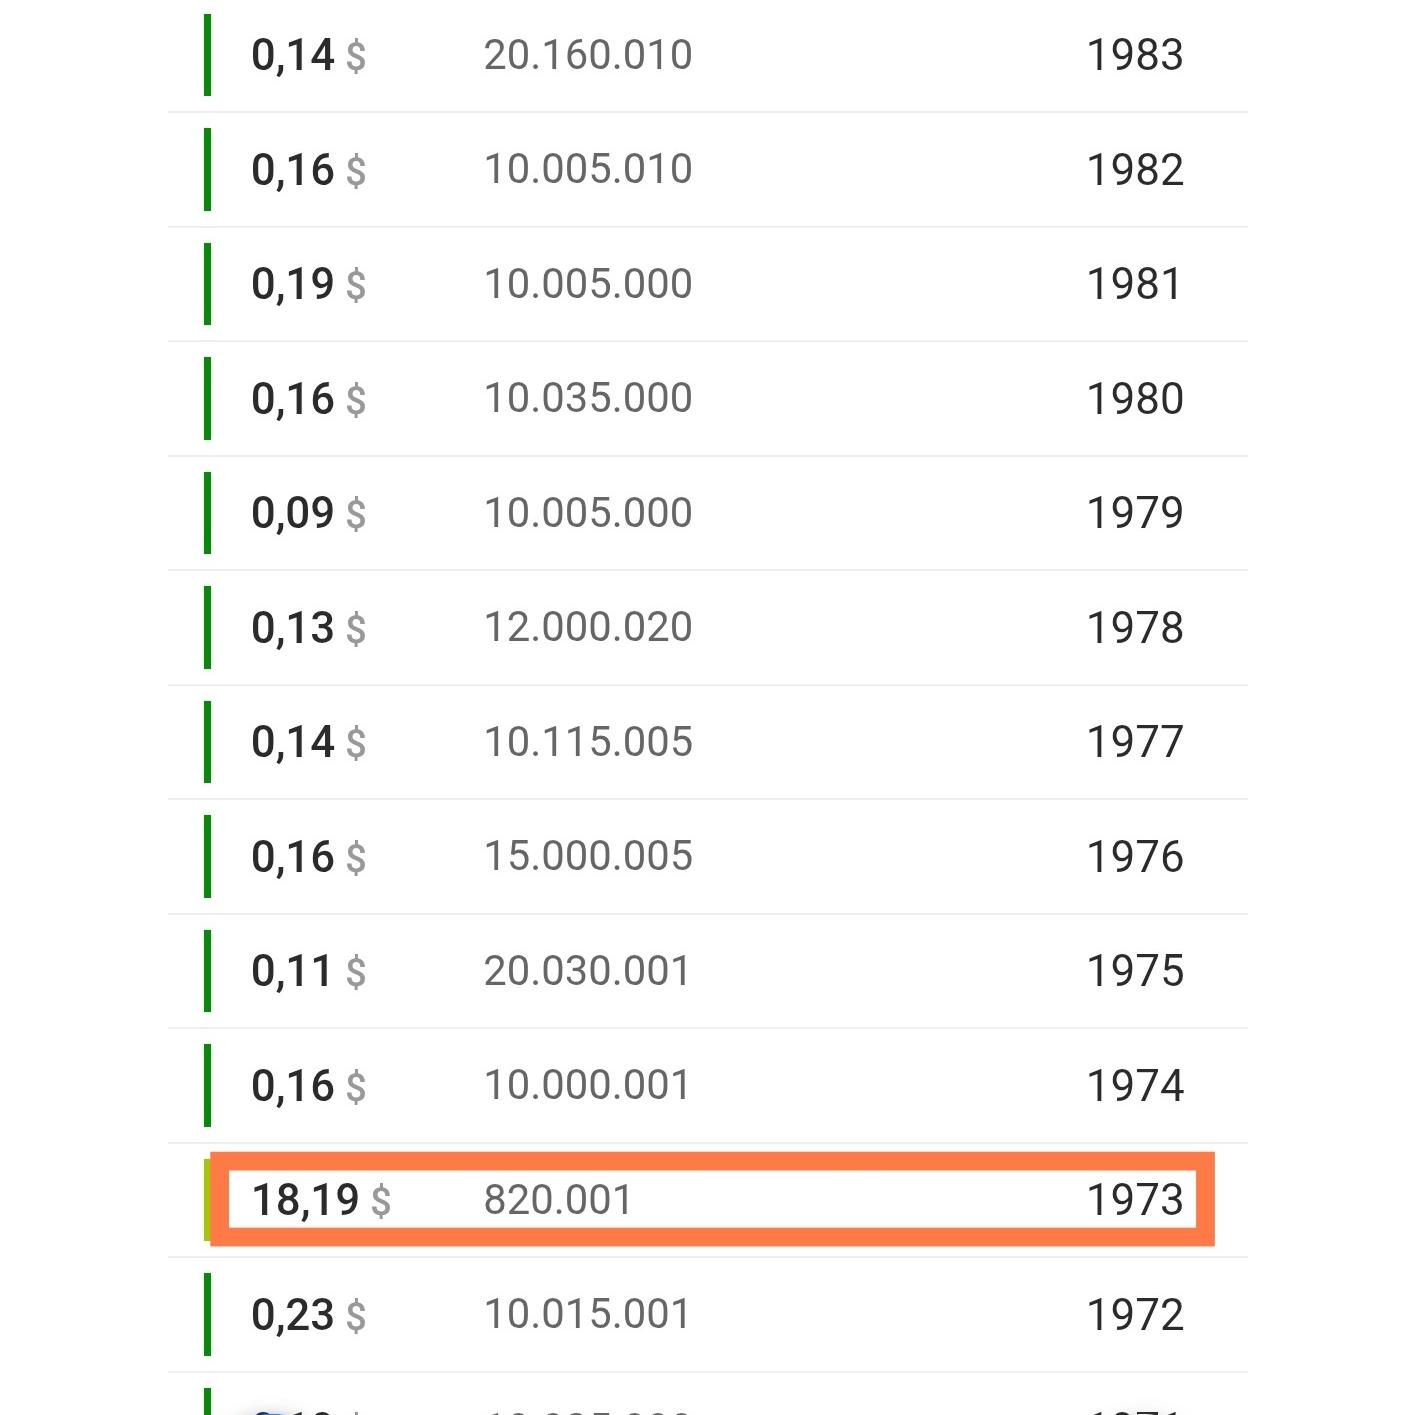The width and height of the screenshot is (1415, 1415).
Task: Click mintage 10.015.001
Action: 587,1314
